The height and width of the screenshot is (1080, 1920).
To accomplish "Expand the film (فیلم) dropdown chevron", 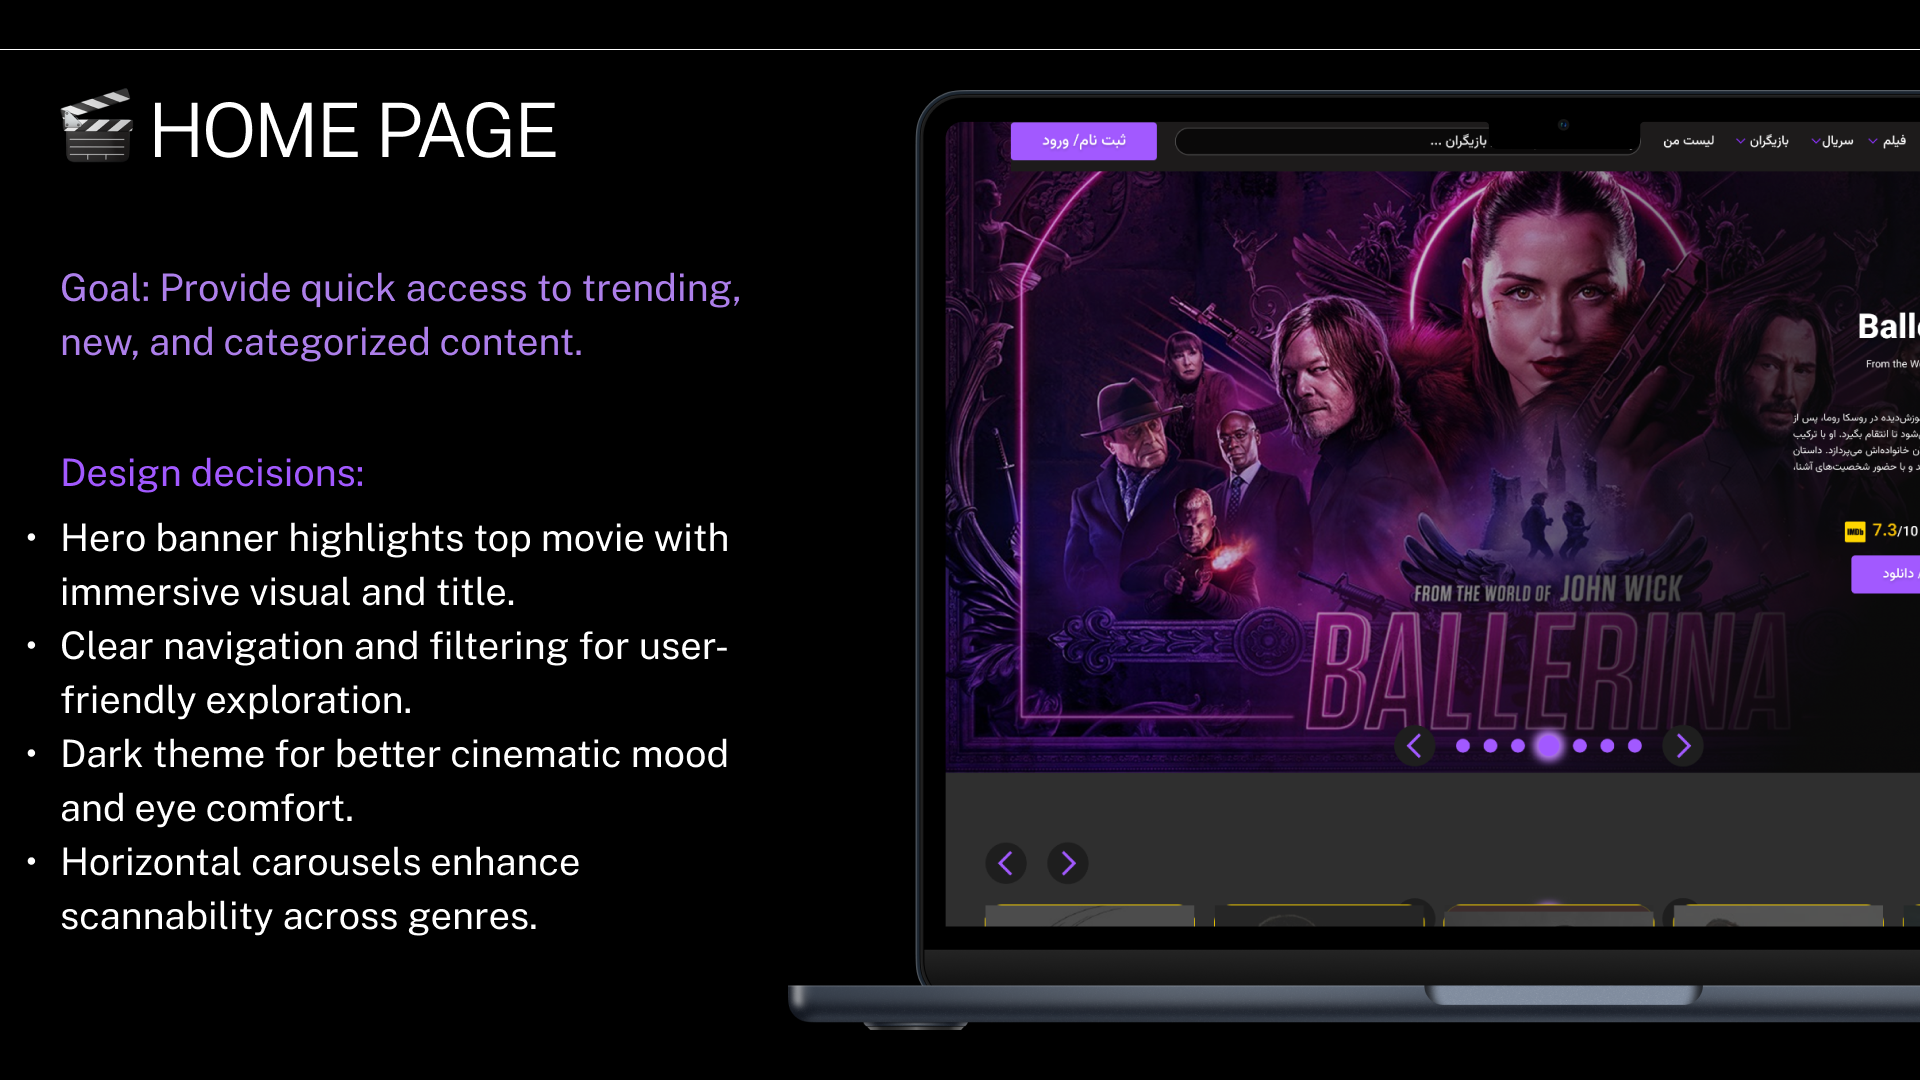I will 1873,142.
